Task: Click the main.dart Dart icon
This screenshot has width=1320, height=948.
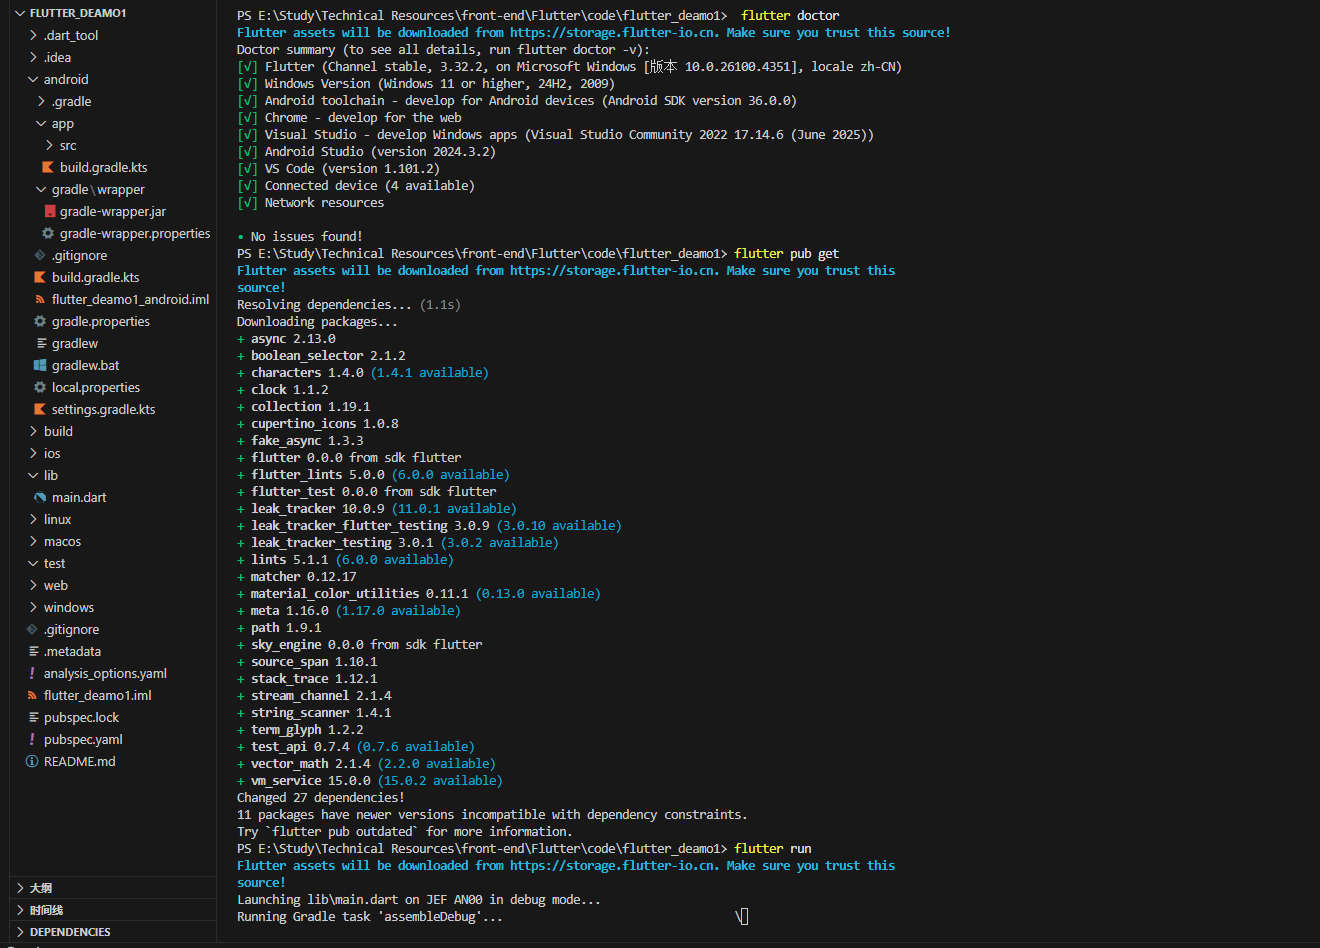Action: pyautogui.click(x=40, y=497)
